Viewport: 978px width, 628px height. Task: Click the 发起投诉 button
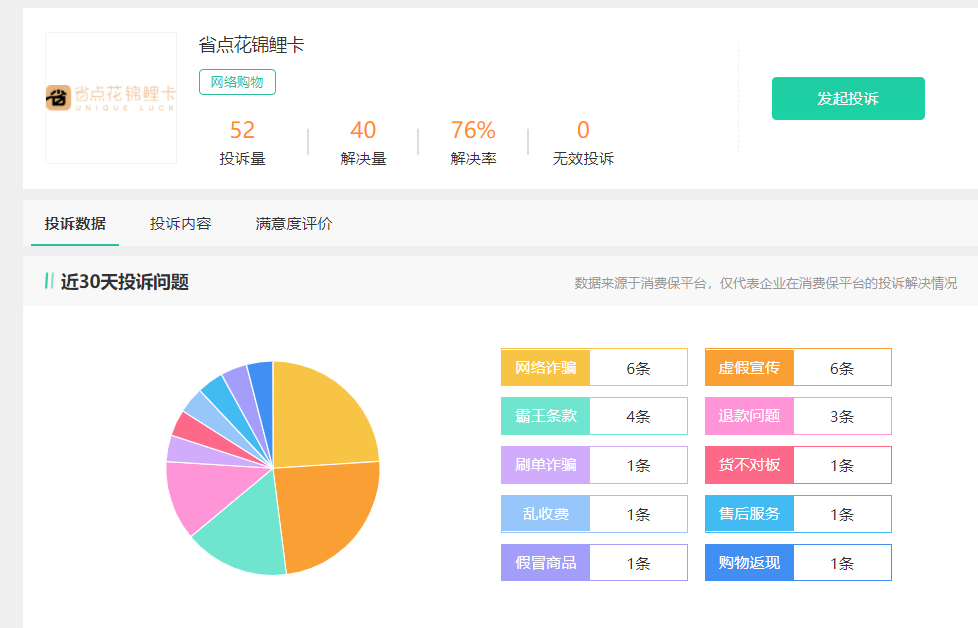(x=848, y=98)
